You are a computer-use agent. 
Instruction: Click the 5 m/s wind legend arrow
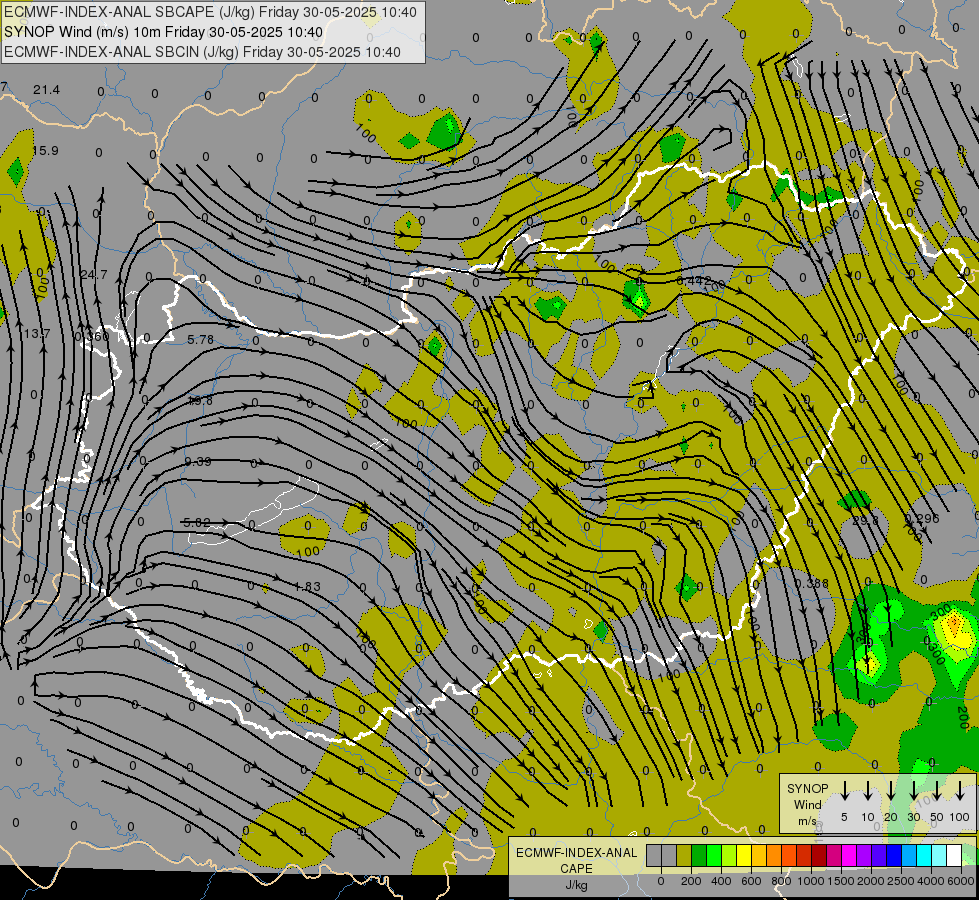tap(845, 790)
